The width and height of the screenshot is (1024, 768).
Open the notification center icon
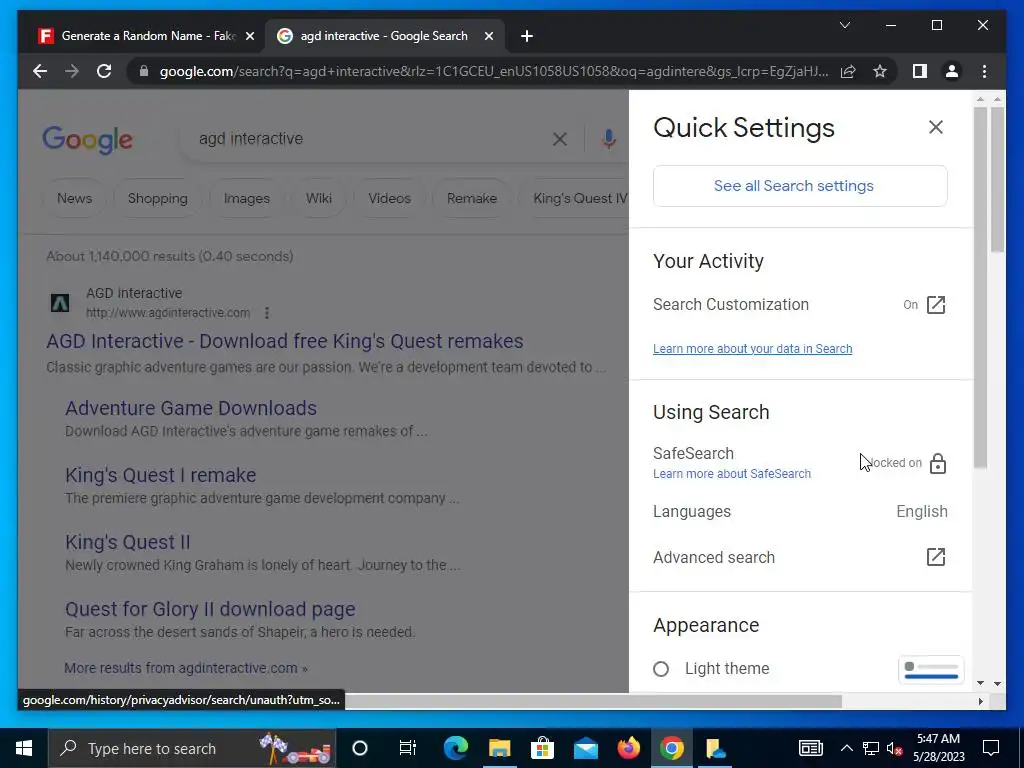(x=991, y=748)
